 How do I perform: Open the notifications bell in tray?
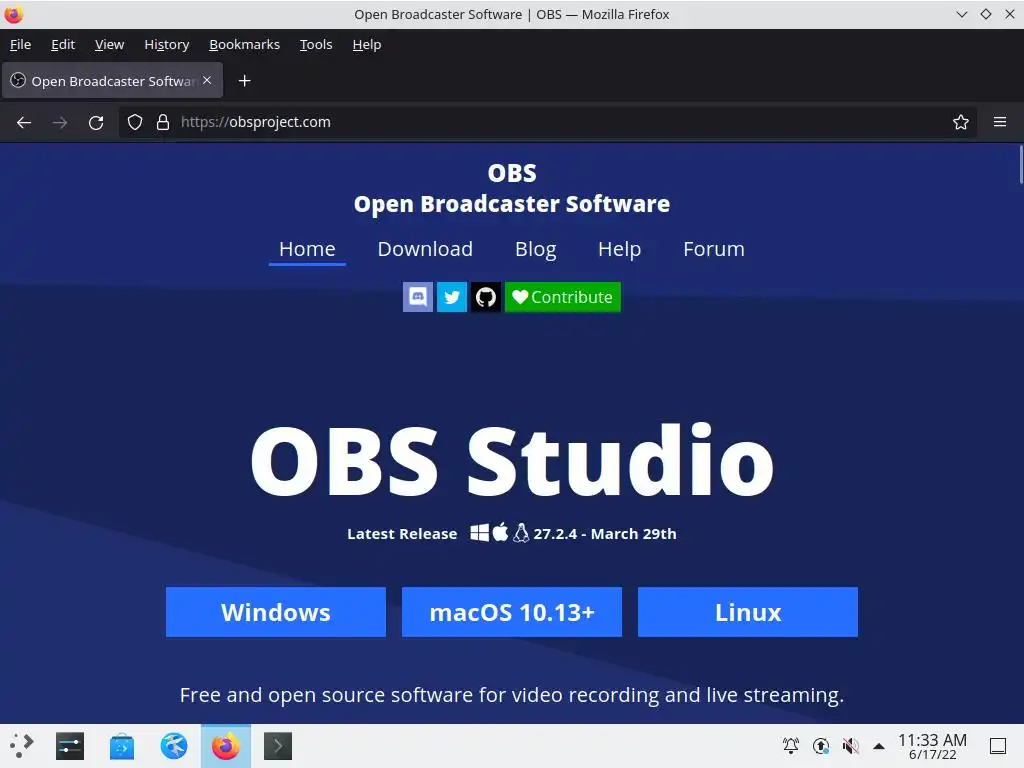791,746
